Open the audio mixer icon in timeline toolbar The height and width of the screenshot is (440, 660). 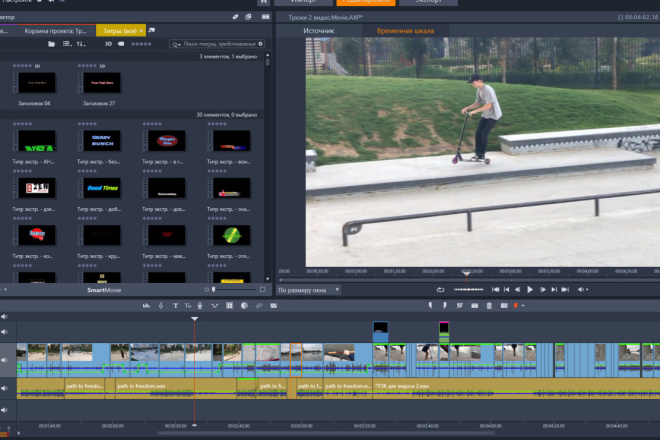(146, 306)
